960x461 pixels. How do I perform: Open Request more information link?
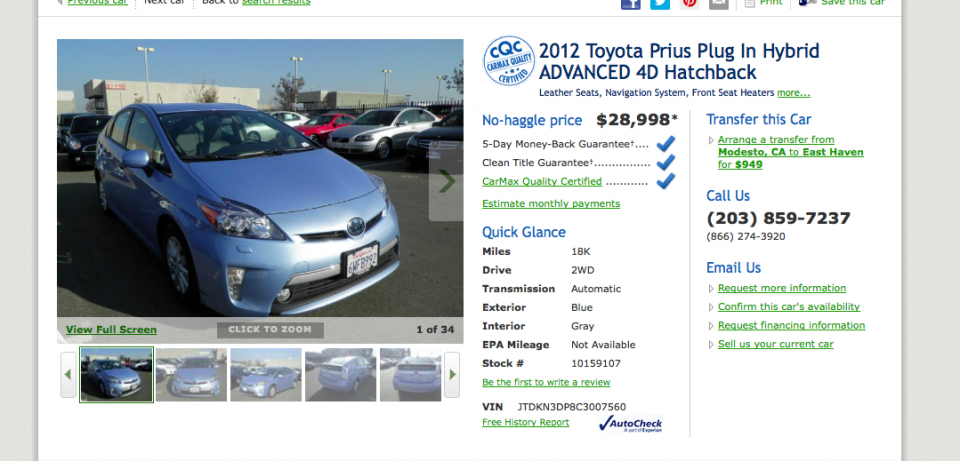[782, 288]
